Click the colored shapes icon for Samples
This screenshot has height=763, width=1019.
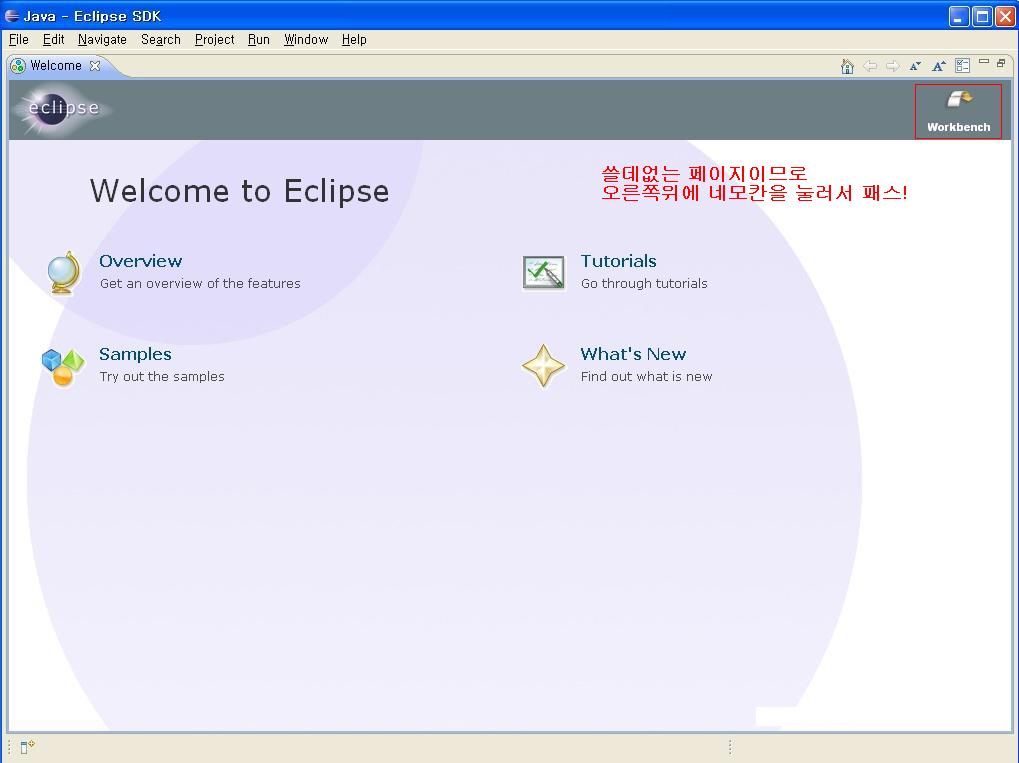(62, 367)
